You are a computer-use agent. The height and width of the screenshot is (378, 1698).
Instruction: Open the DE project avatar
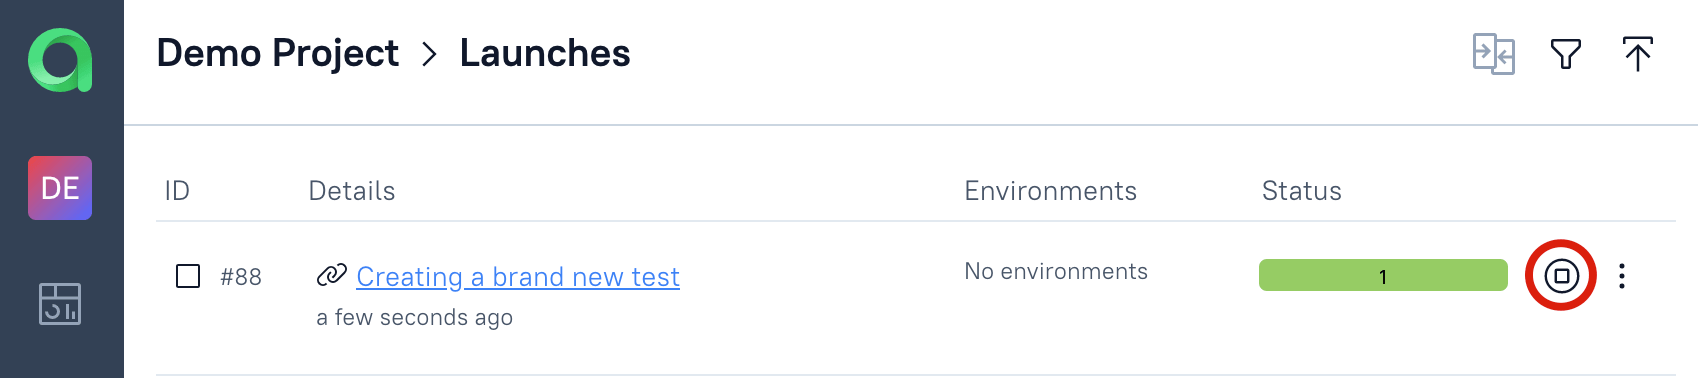[60, 188]
